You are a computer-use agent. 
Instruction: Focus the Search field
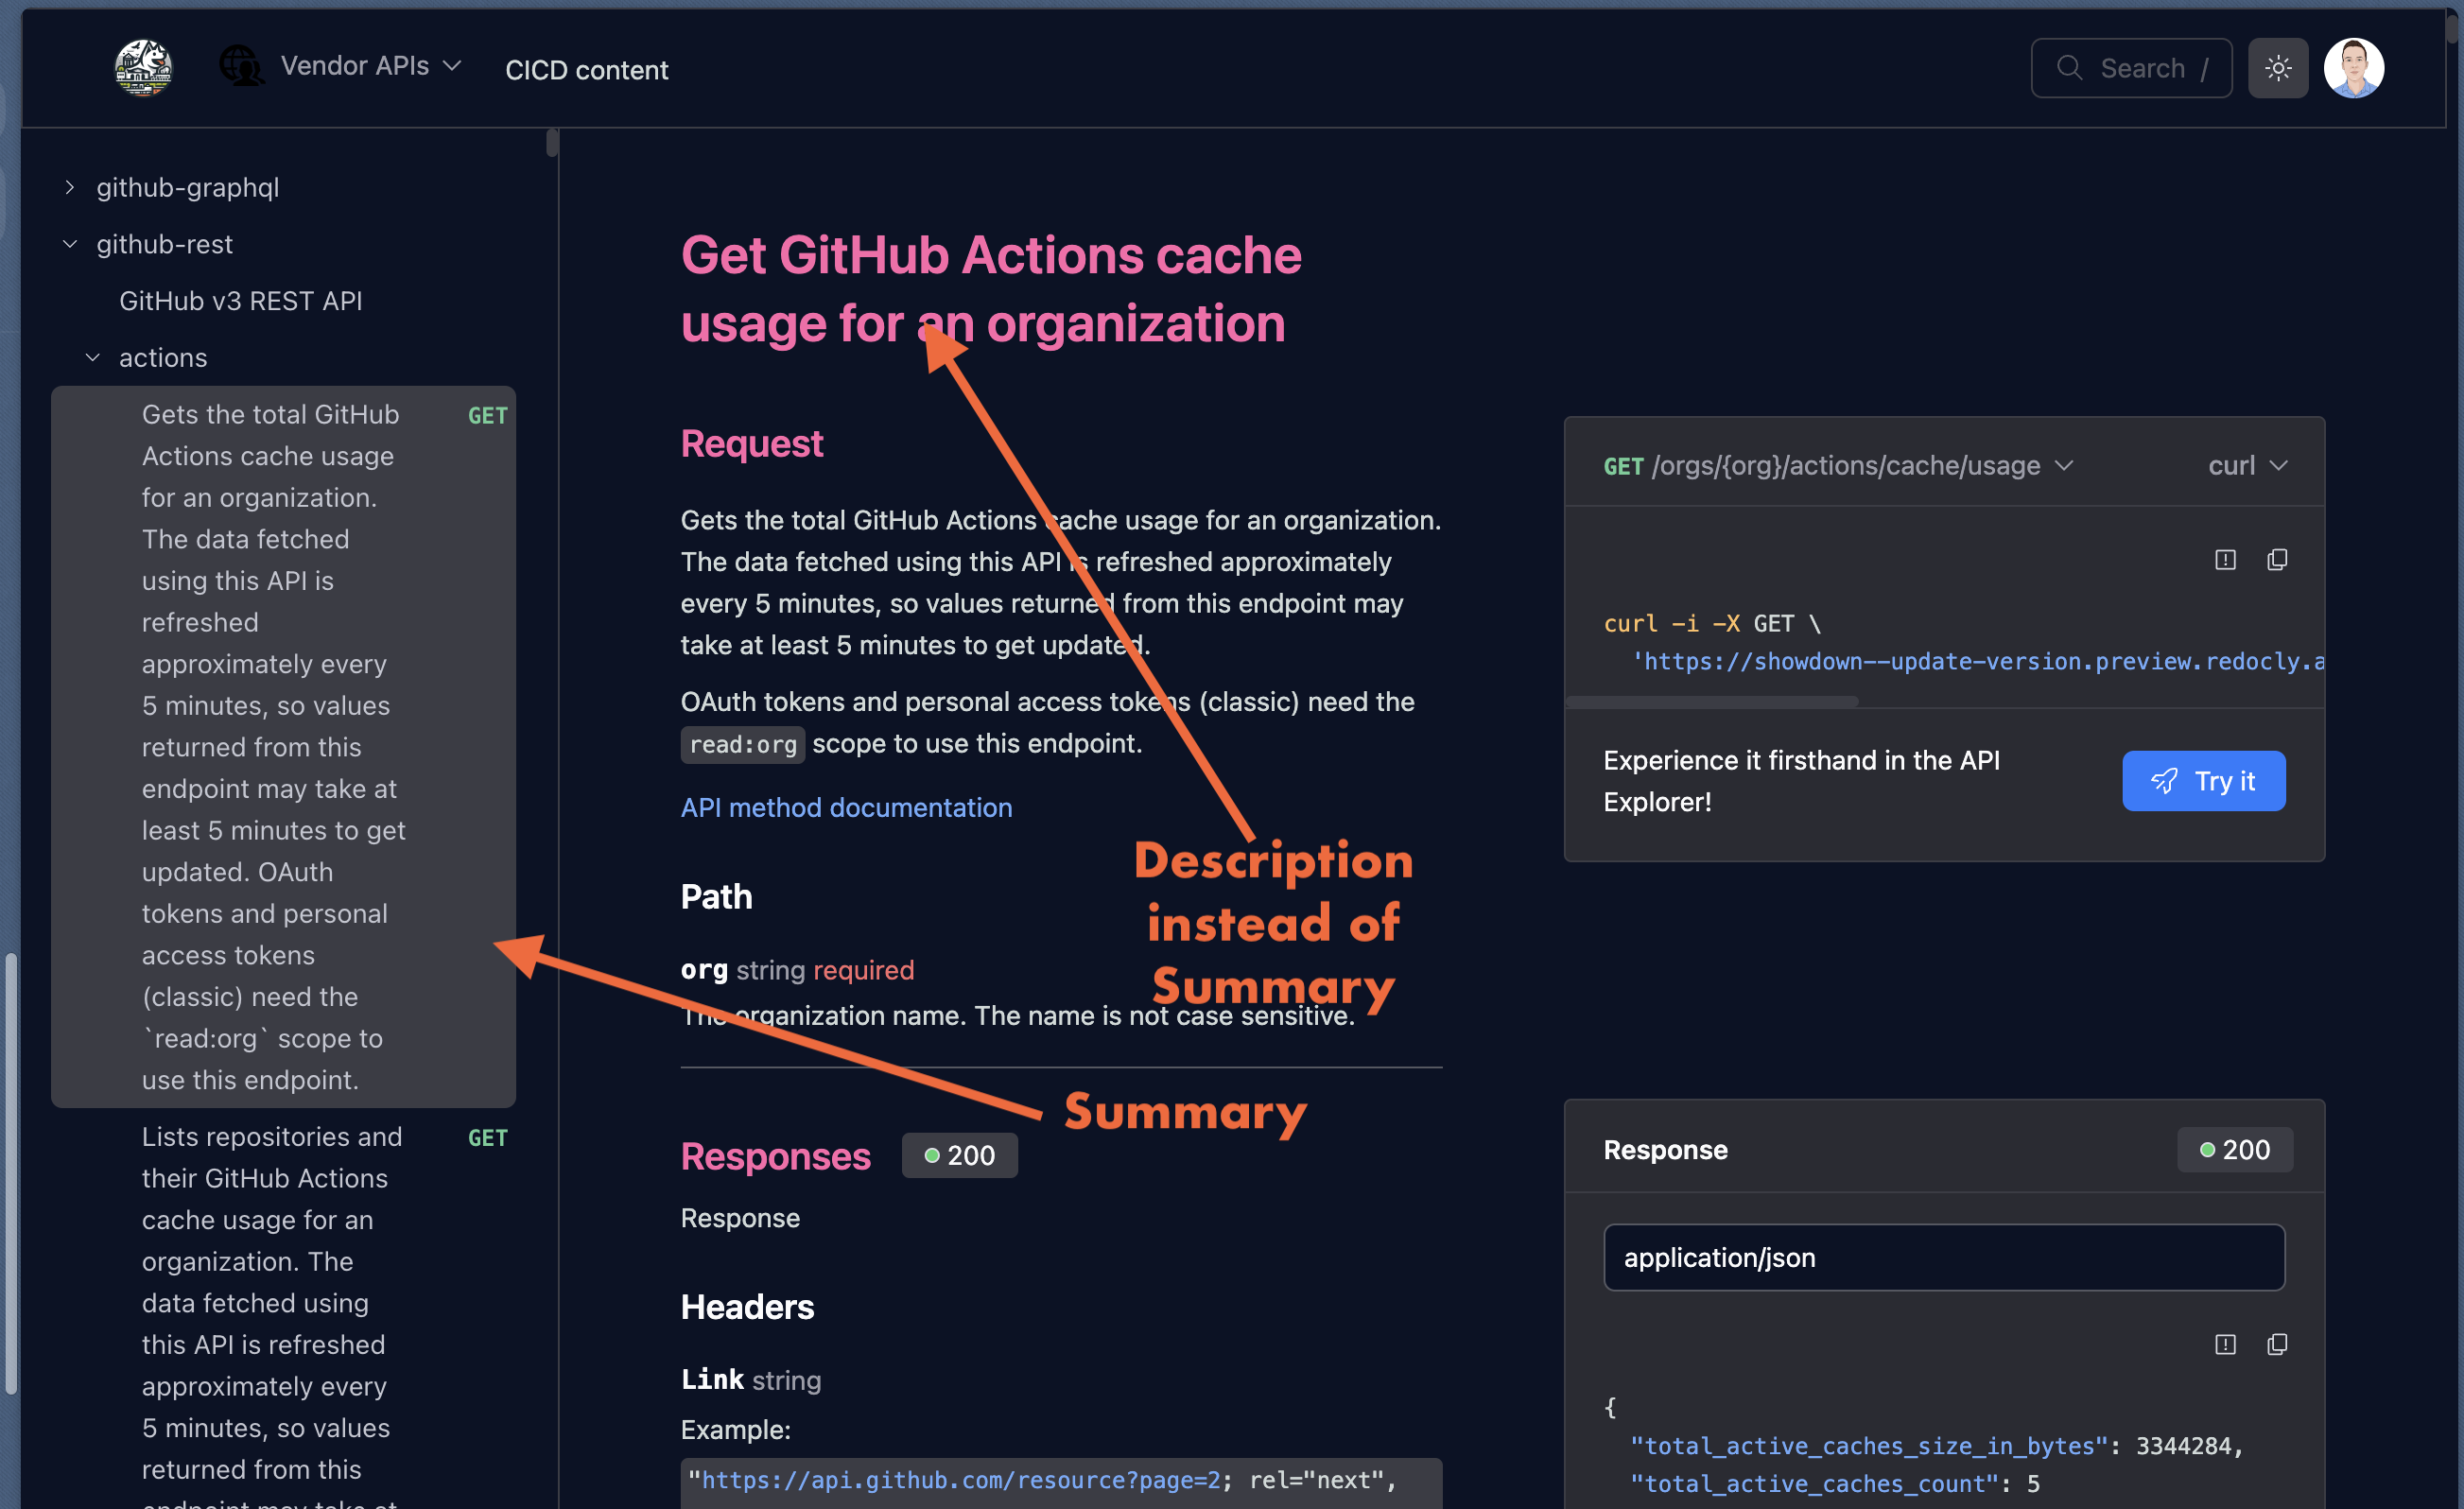(2131, 68)
